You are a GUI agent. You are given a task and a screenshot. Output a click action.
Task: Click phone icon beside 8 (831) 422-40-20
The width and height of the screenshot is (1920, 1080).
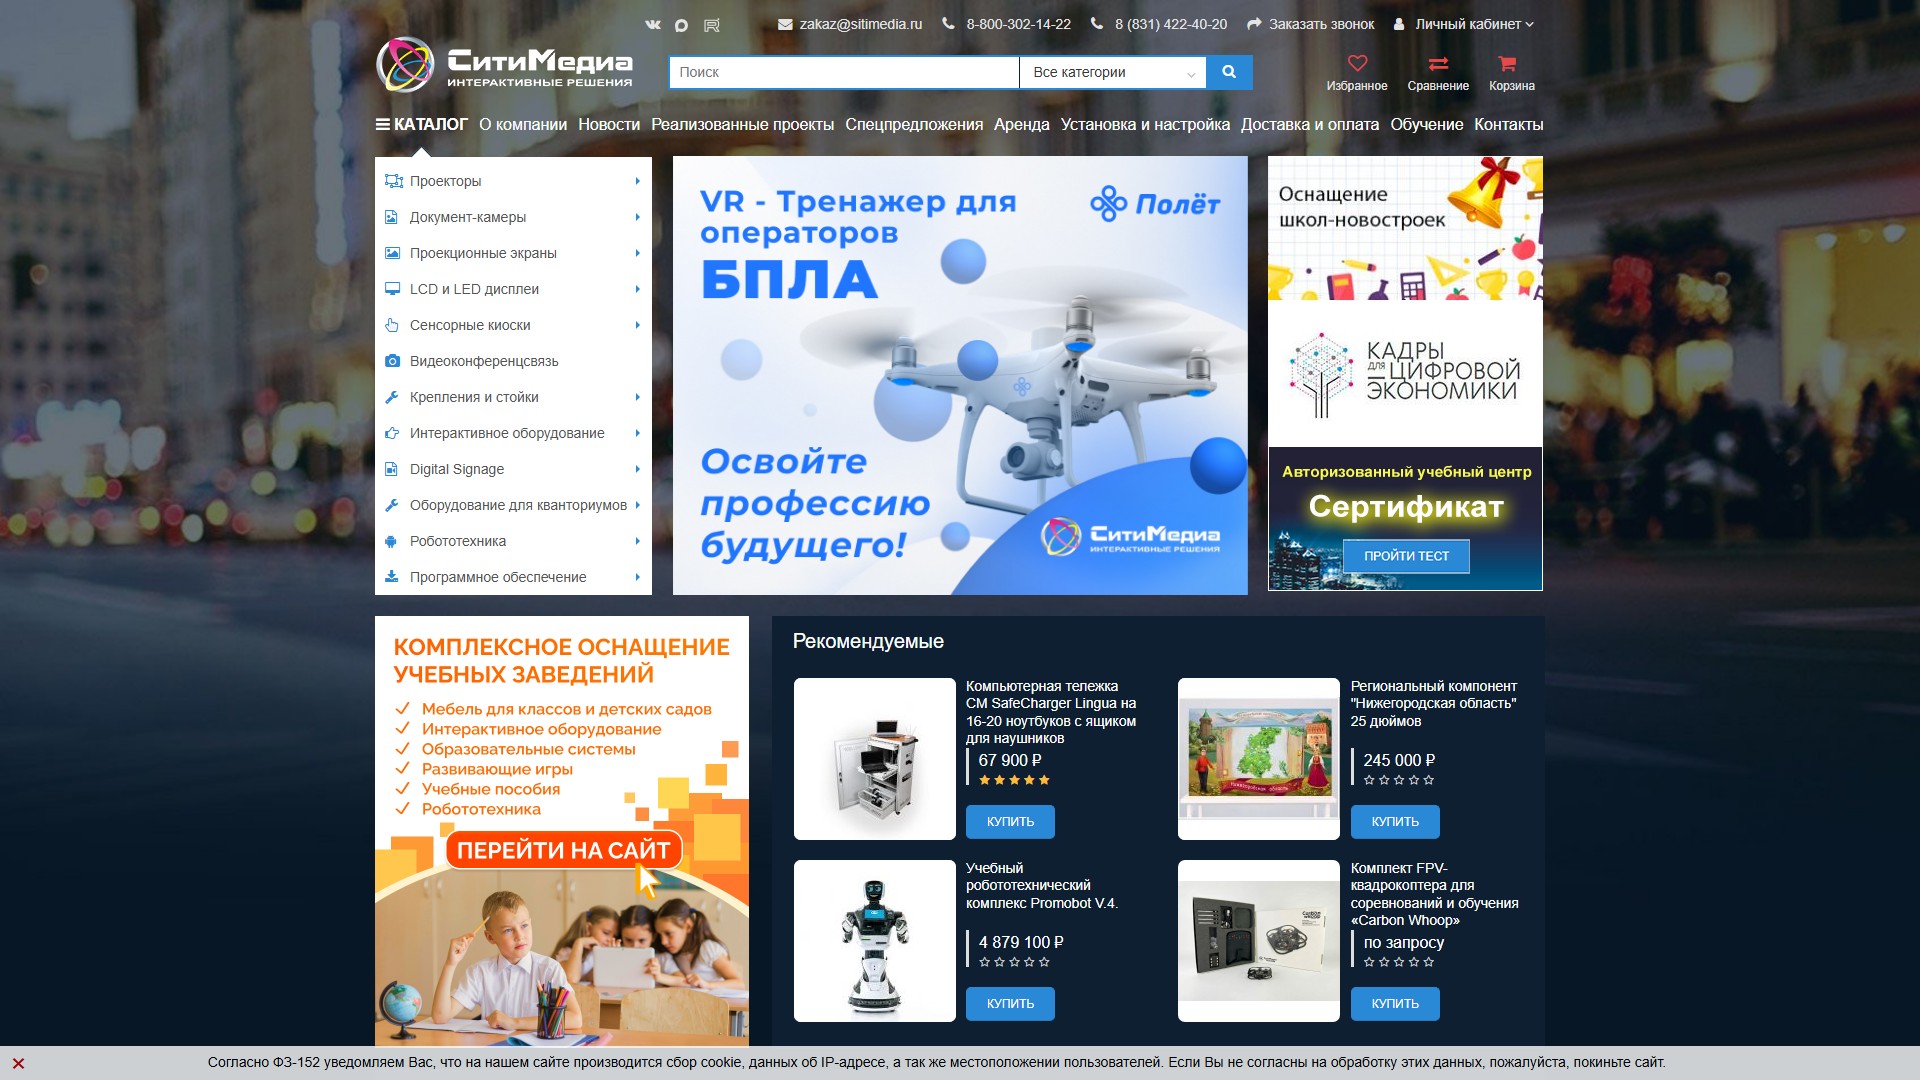pos(1097,24)
